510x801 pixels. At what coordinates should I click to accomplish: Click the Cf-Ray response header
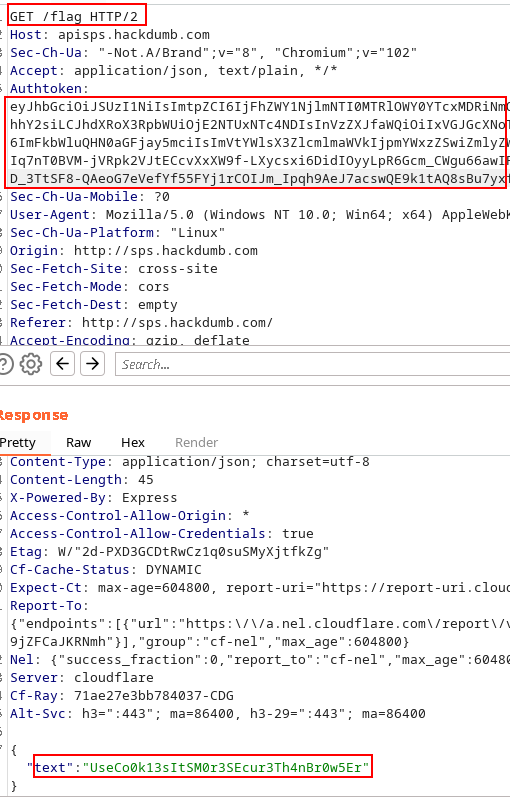[x=122, y=696]
